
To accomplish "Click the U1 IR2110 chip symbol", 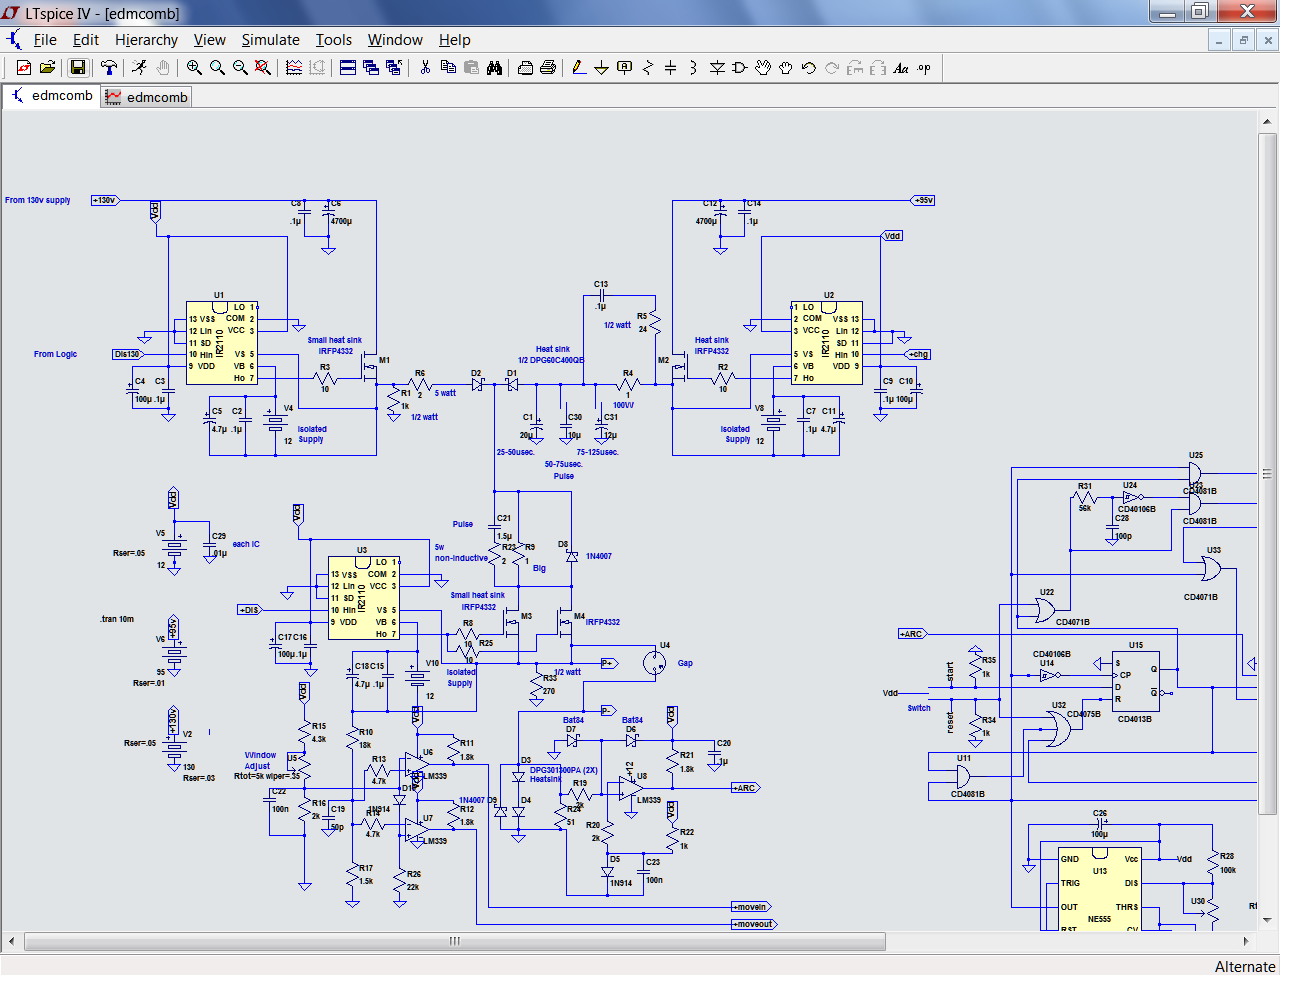I will click(222, 343).
